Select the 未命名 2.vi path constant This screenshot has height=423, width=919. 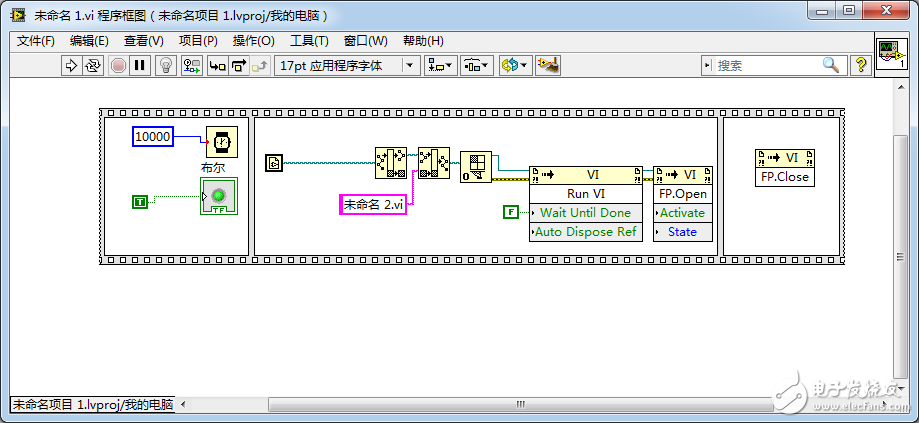coord(373,204)
